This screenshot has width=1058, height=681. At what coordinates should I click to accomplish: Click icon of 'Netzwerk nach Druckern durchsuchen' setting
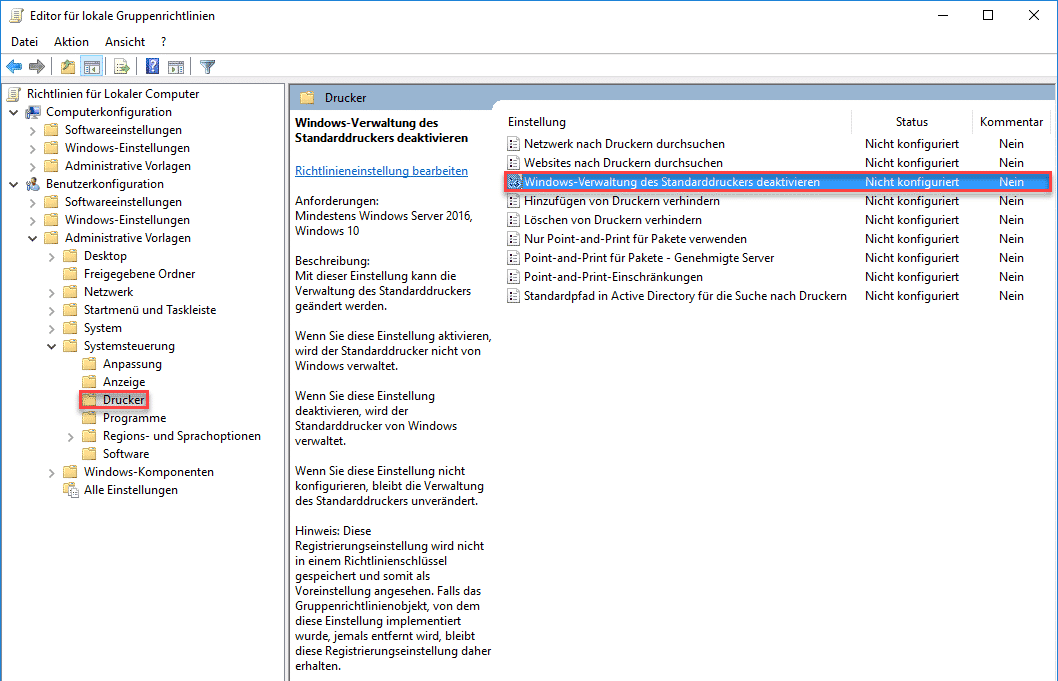click(x=513, y=144)
